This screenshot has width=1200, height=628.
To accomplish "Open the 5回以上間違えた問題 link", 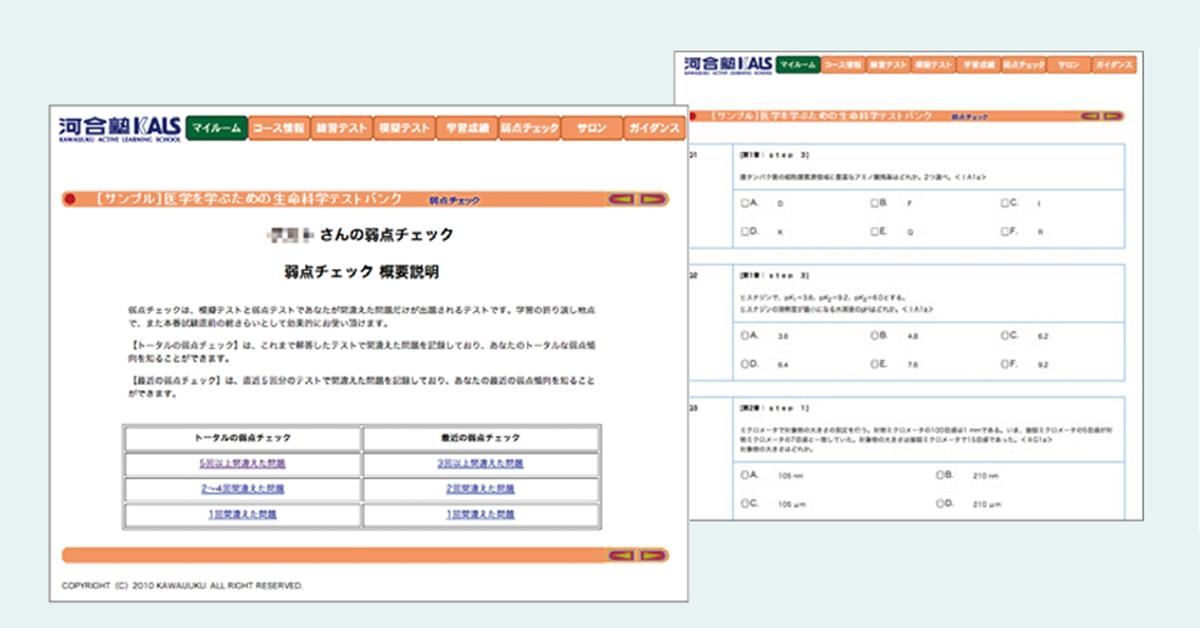I will tap(241, 464).
